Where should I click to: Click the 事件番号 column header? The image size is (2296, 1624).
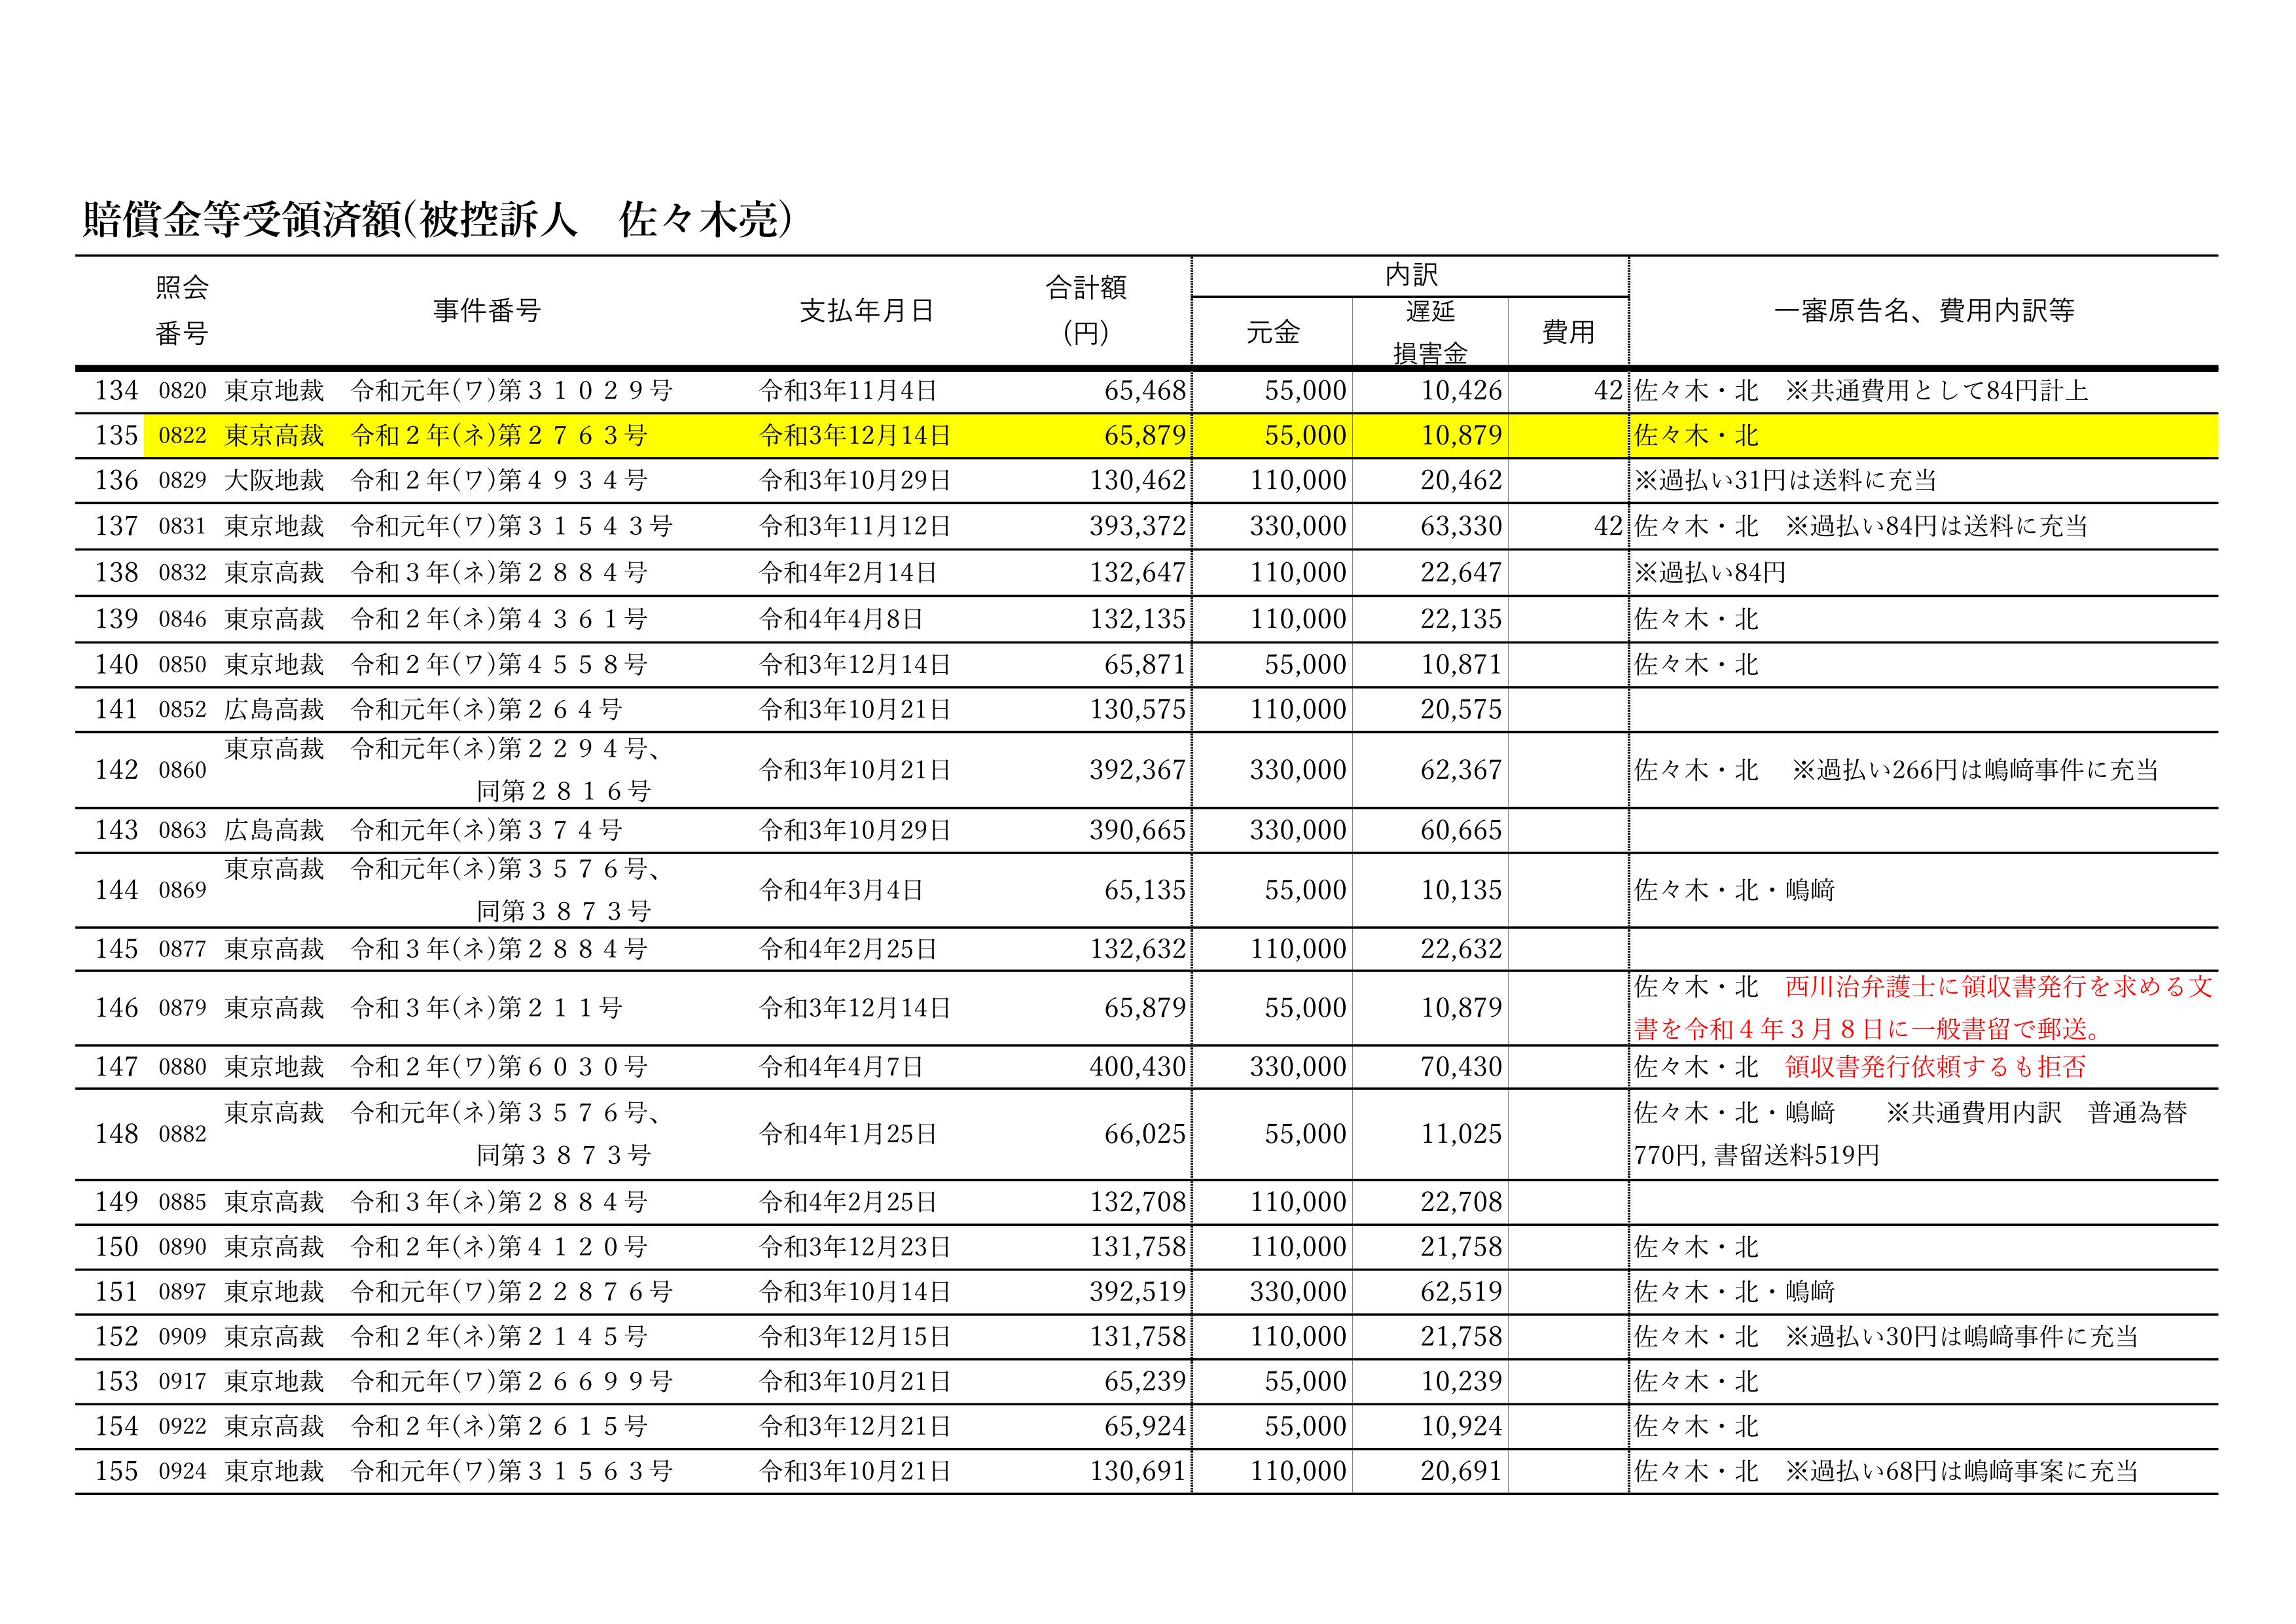pos(487,311)
